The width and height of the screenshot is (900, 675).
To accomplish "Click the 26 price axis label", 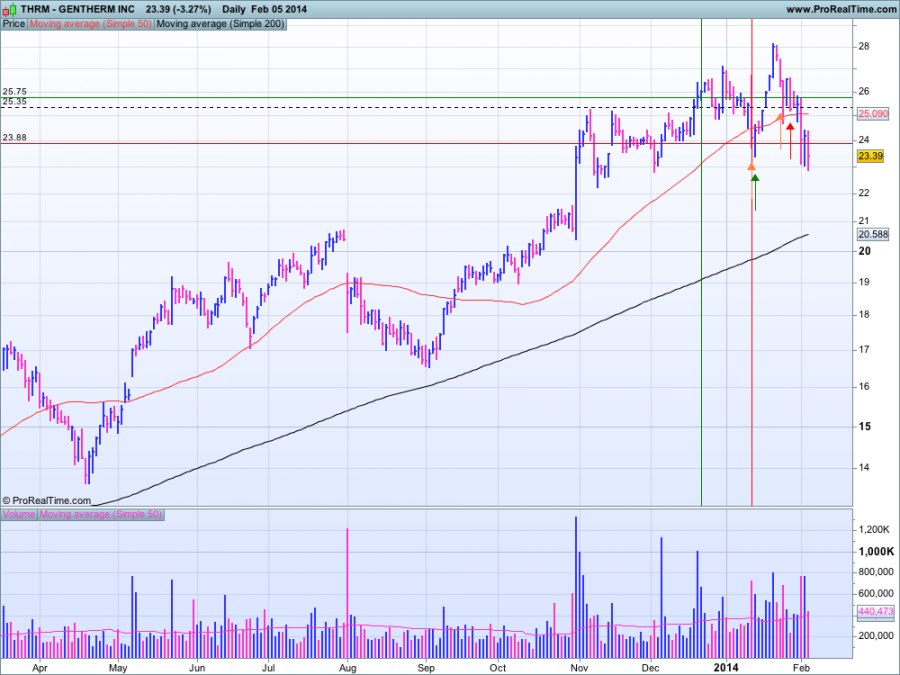I will pyautogui.click(x=864, y=91).
